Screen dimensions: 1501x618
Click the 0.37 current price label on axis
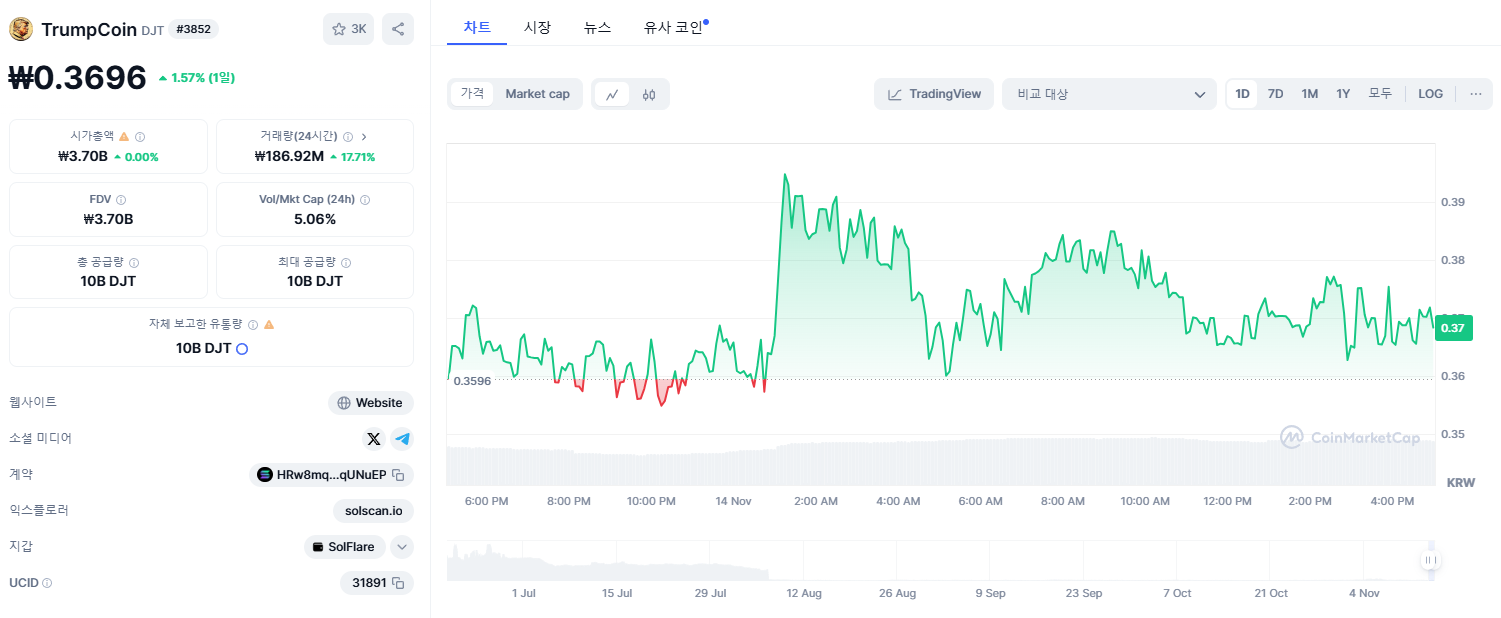pos(1454,328)
